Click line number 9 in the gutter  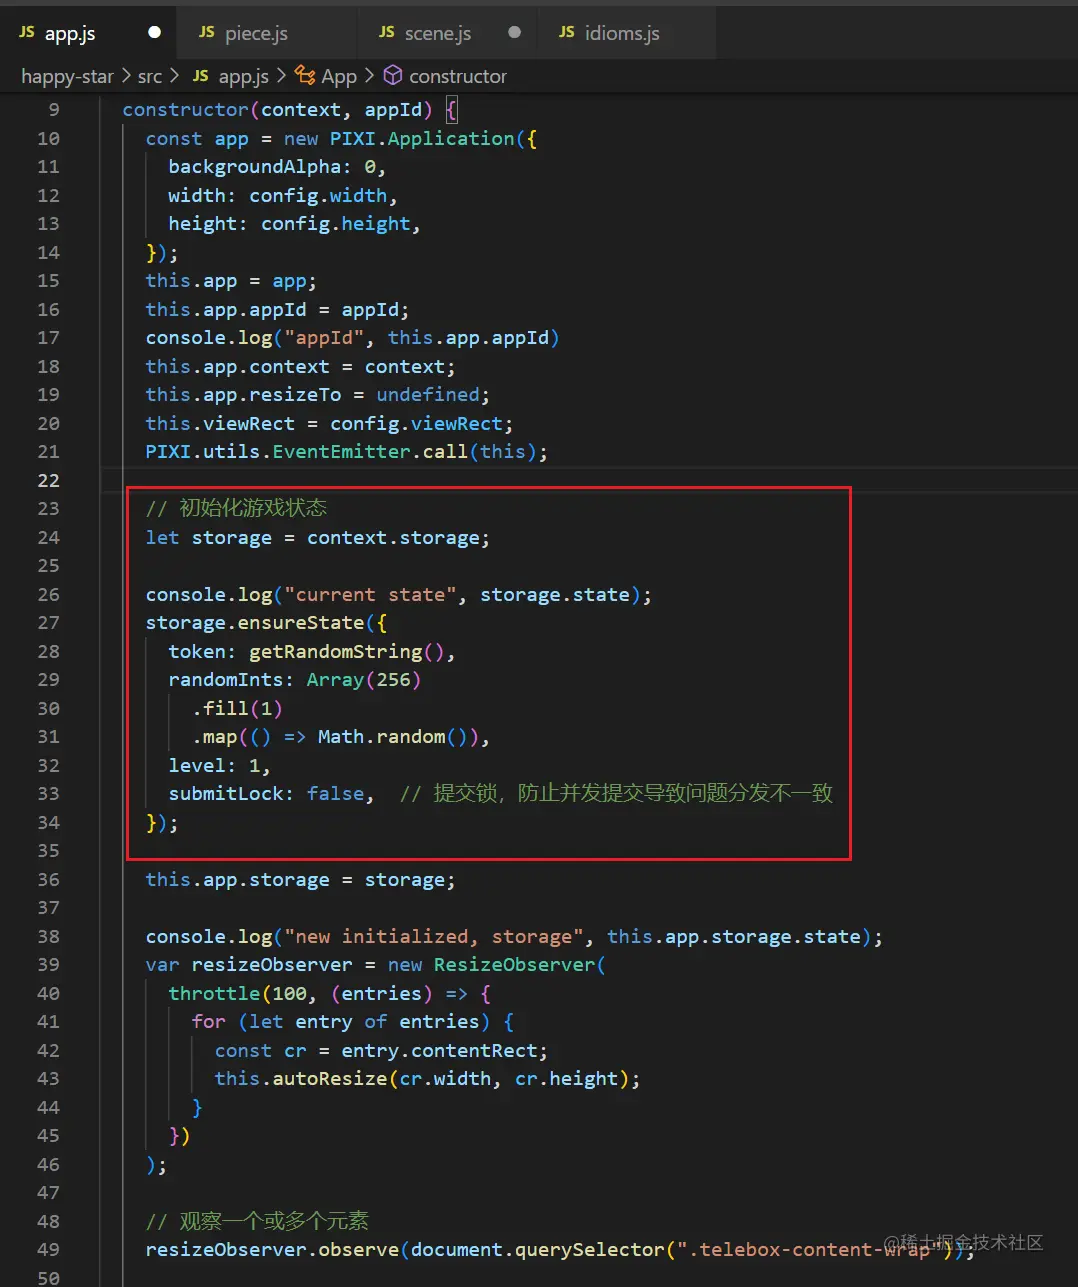(54, 110)
